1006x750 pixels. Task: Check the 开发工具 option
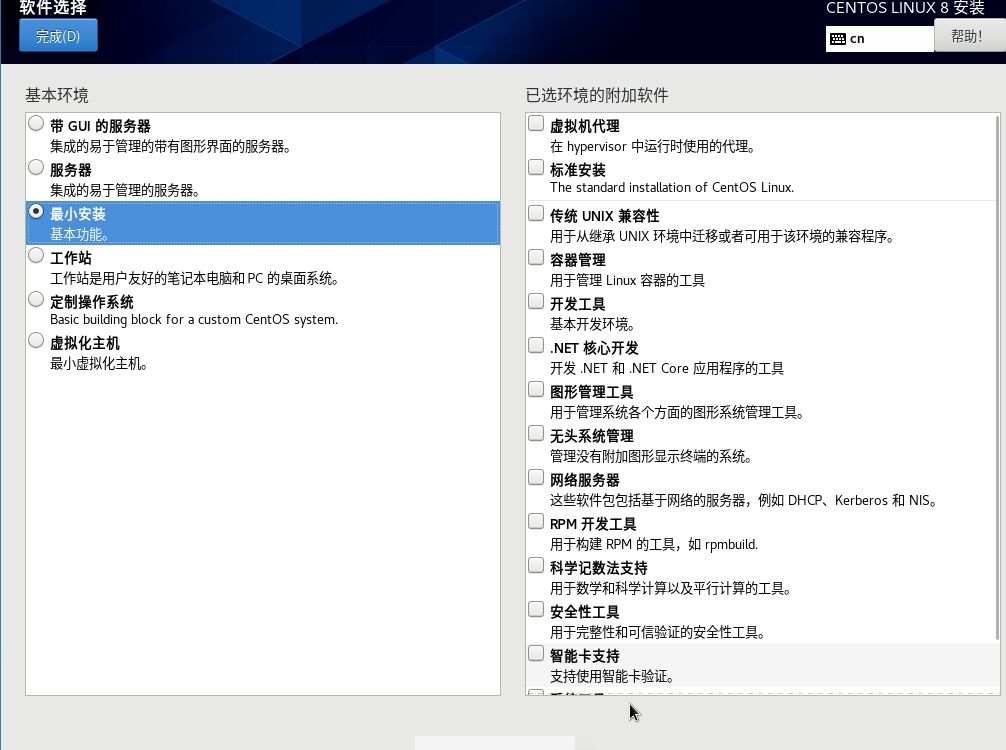(537, 302)
